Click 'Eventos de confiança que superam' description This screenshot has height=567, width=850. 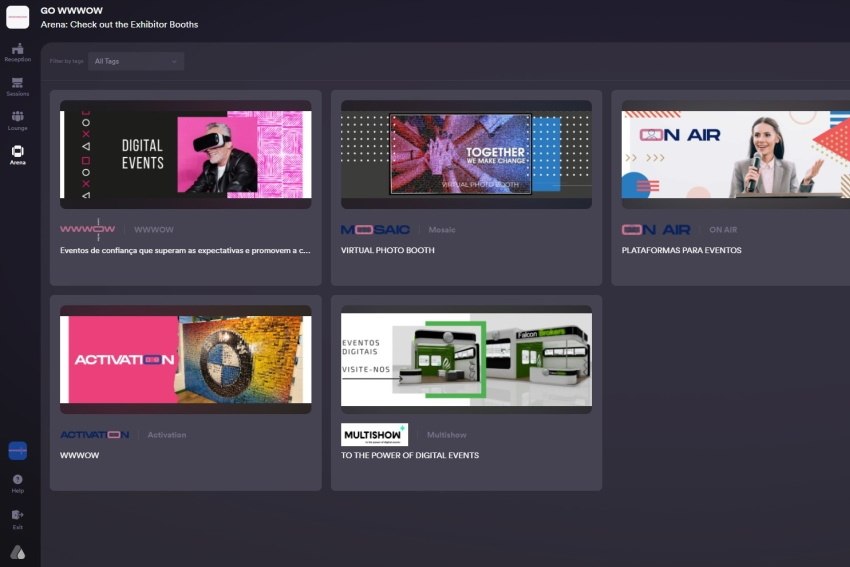pyautogui.click(x=185, y=250)
